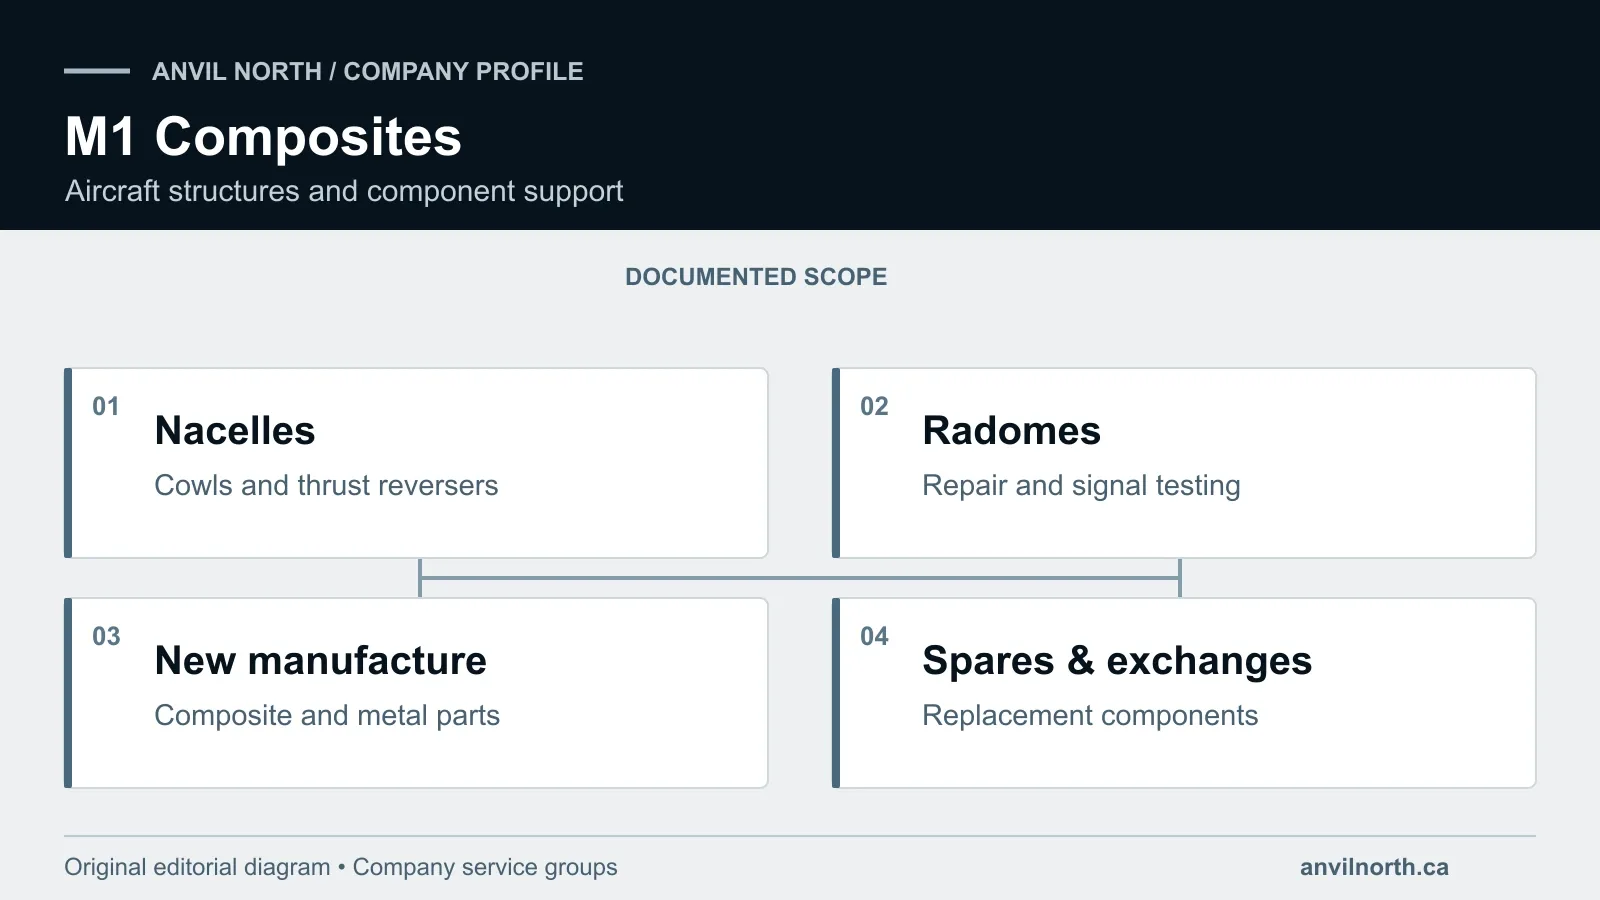Click 'Aircraft structures and component support' subtitle
The height and width of the screenshot is (900, 1600).
click(x=344, y=191)
